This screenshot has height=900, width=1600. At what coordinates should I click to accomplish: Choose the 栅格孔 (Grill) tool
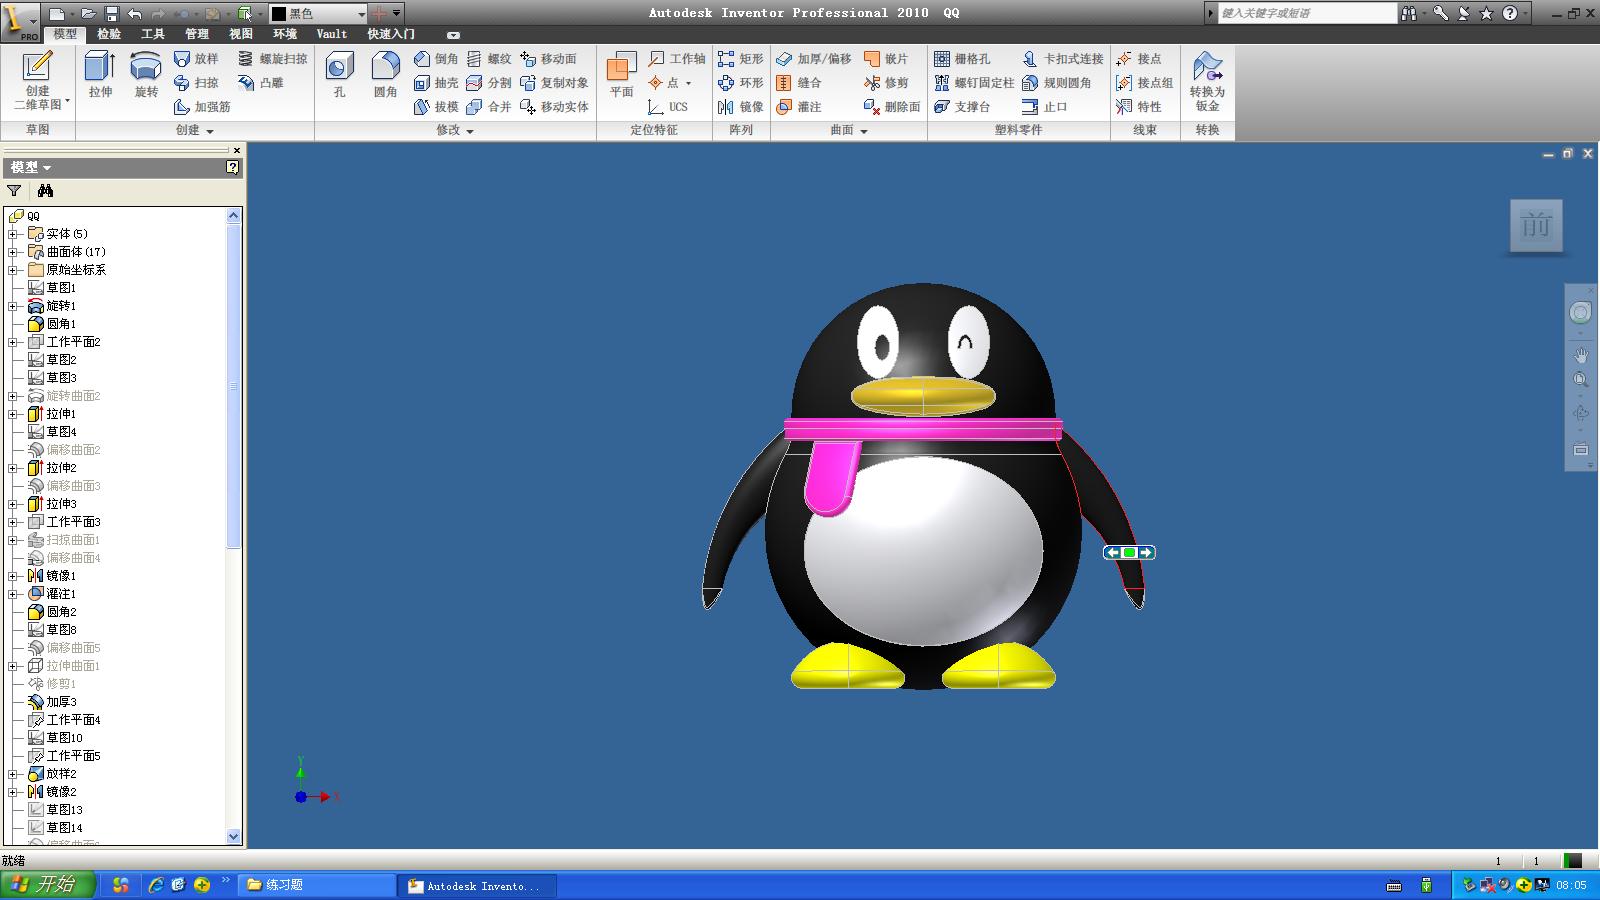(962, 59)
